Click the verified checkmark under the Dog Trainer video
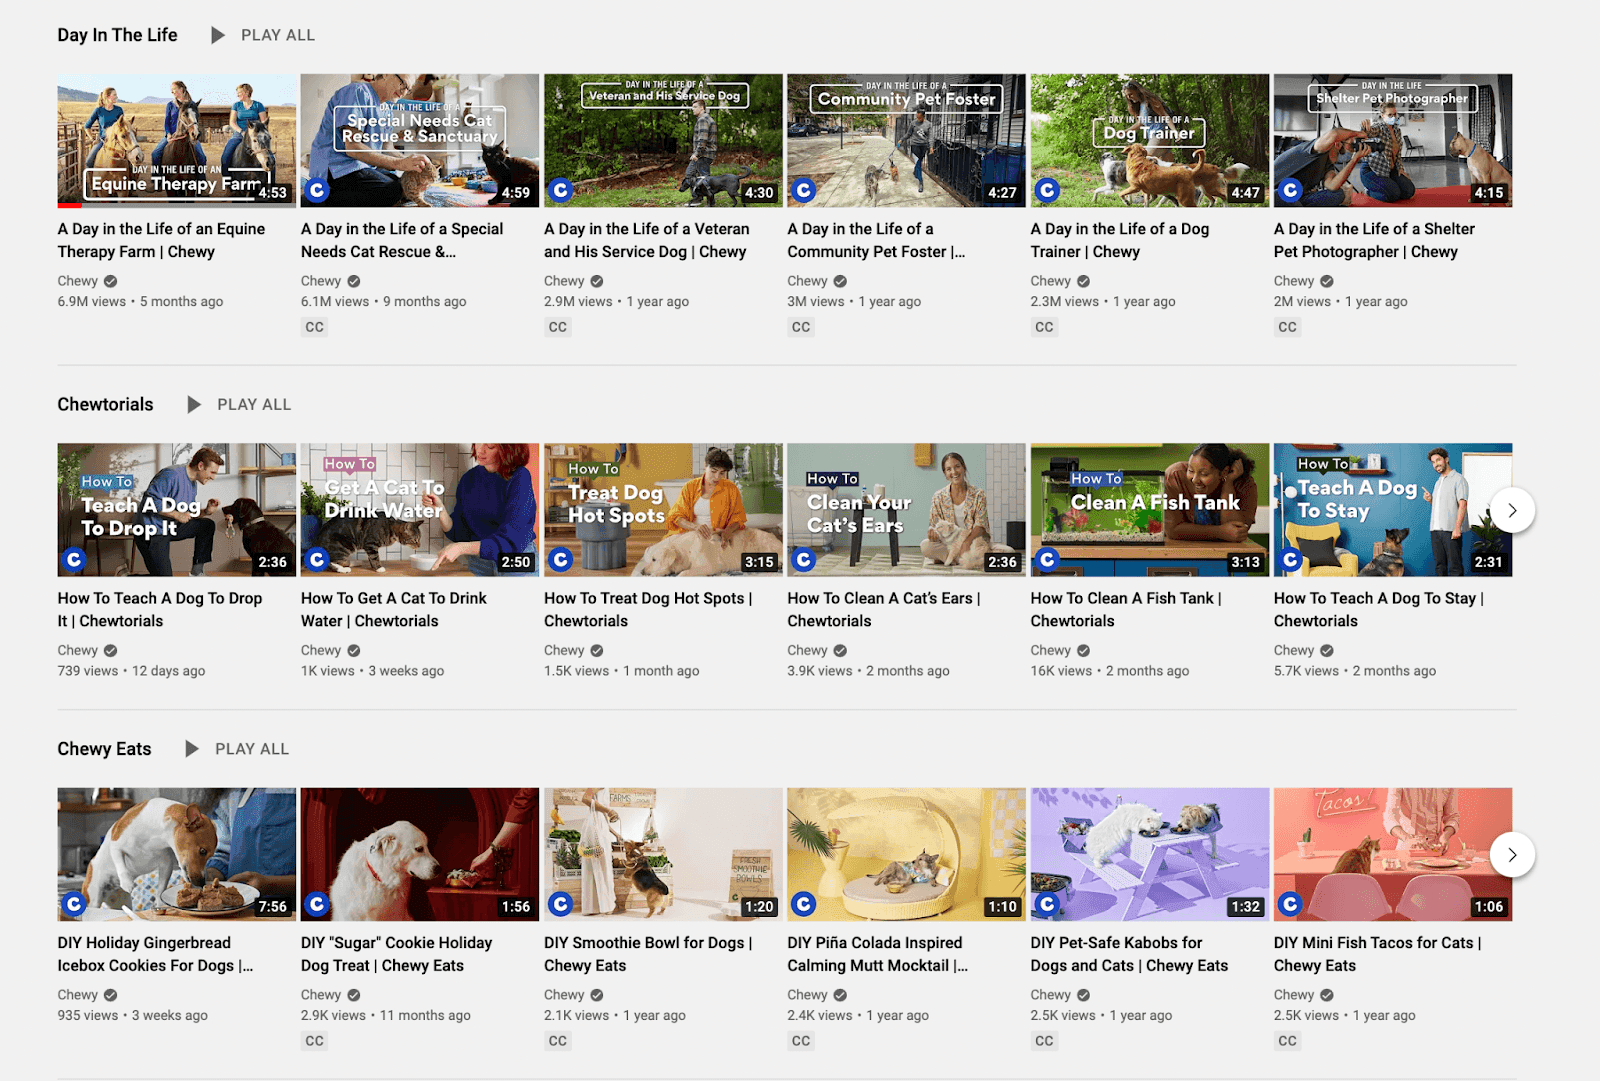1600x1081 pixels. 1083,281
